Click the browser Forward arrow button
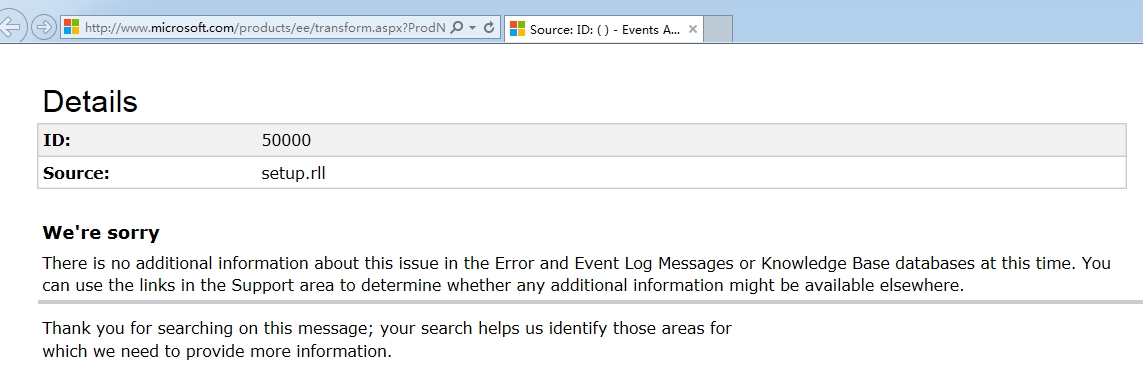Screen dimensions: 1143x370 coord(44,28)
